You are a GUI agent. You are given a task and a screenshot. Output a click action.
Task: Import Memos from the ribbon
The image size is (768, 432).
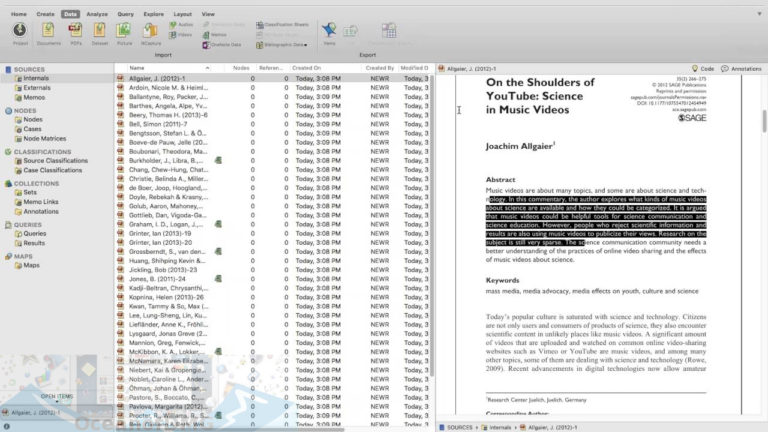coord(215,35)
